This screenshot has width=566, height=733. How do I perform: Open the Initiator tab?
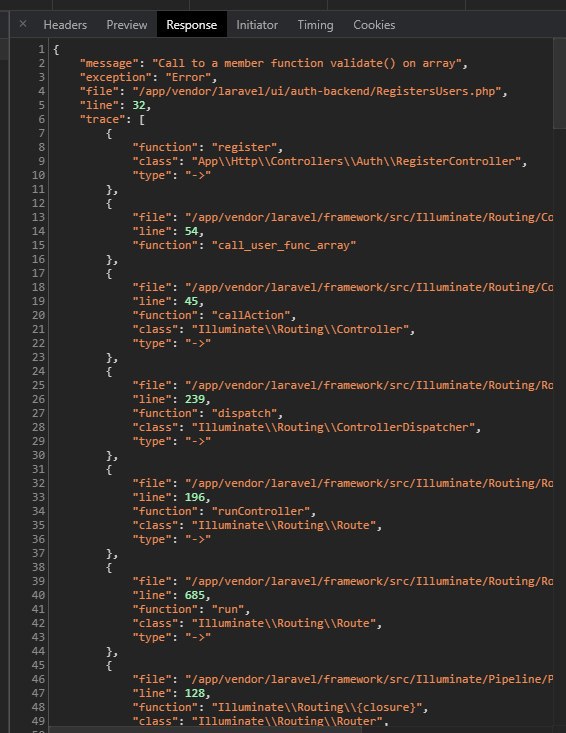point(257,25)
